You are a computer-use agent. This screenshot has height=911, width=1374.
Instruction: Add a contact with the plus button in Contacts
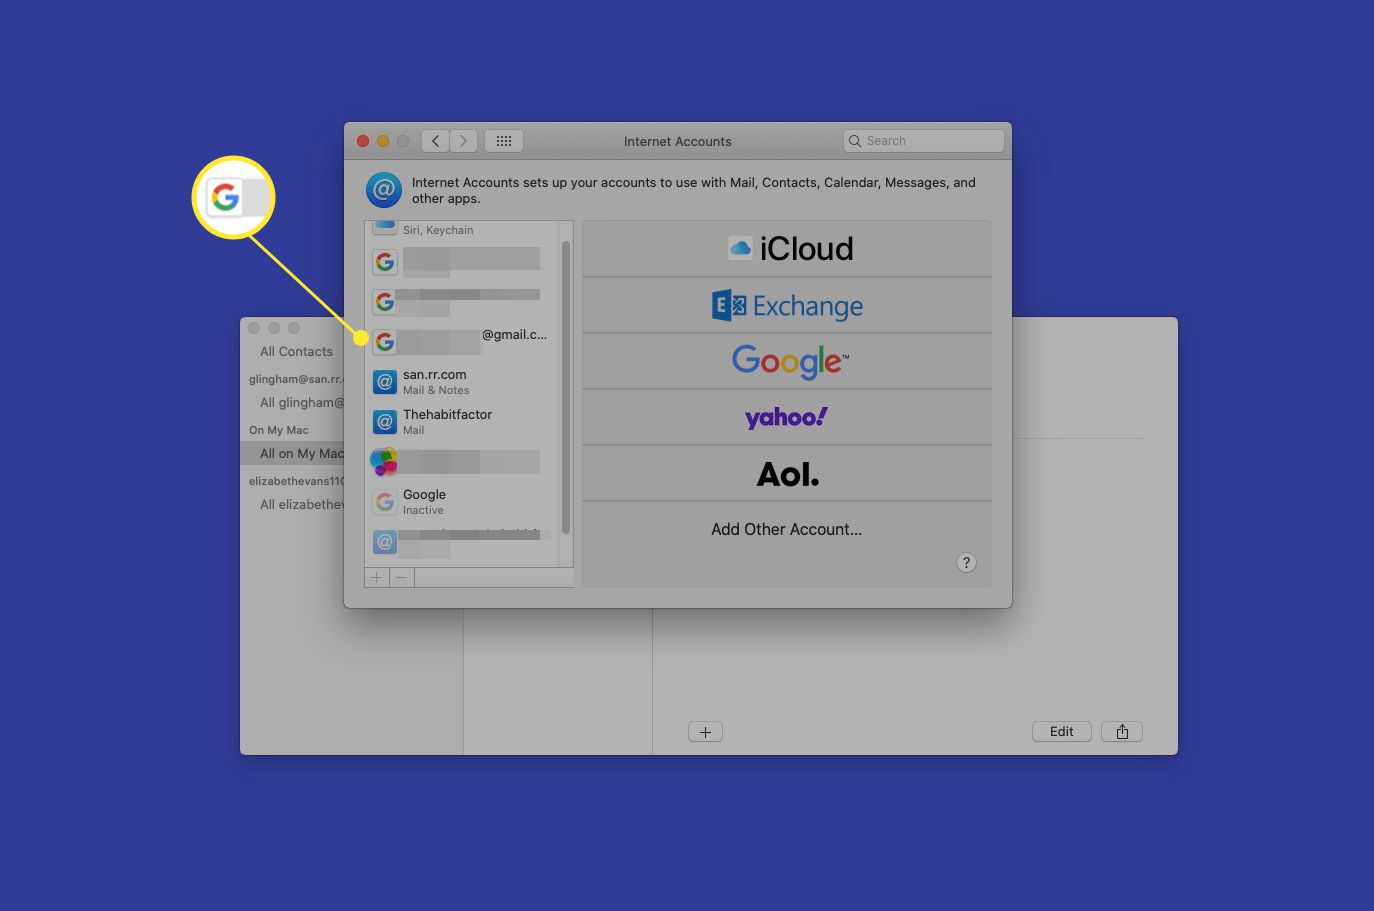(x=705, y=732)
